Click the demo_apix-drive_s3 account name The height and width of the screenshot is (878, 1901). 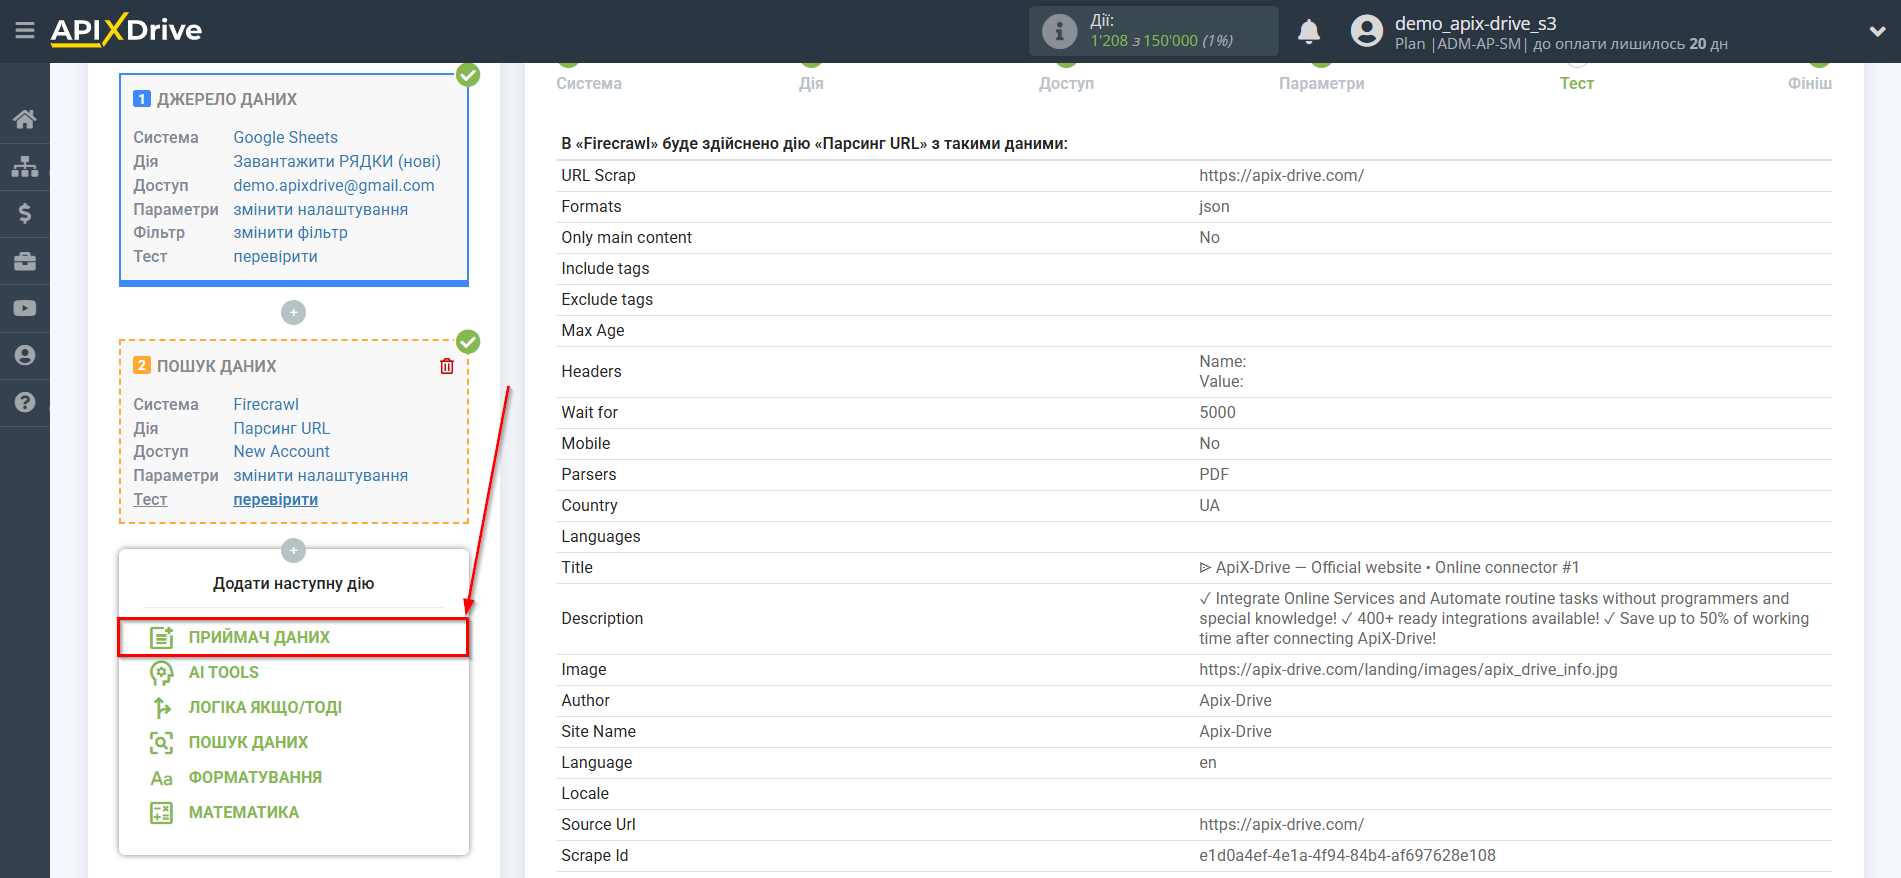[x=1475, y=23]
